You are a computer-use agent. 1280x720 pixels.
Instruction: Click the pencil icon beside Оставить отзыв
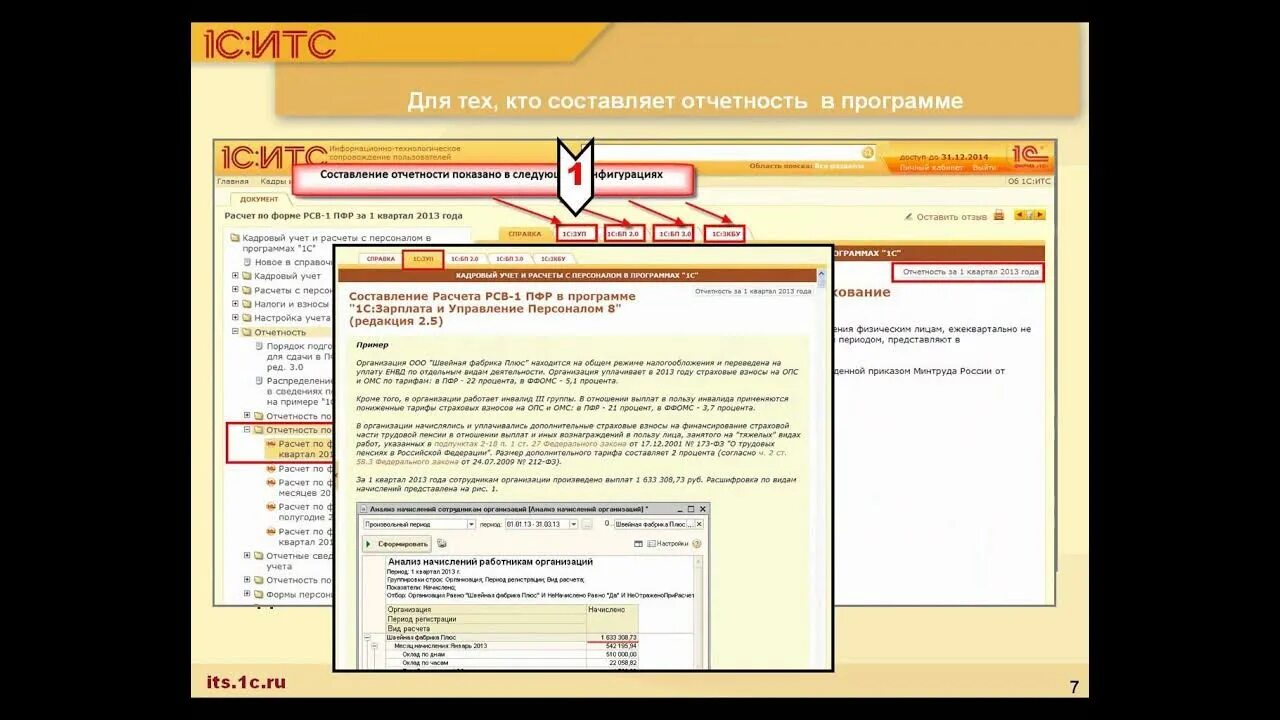coord(908,216)
